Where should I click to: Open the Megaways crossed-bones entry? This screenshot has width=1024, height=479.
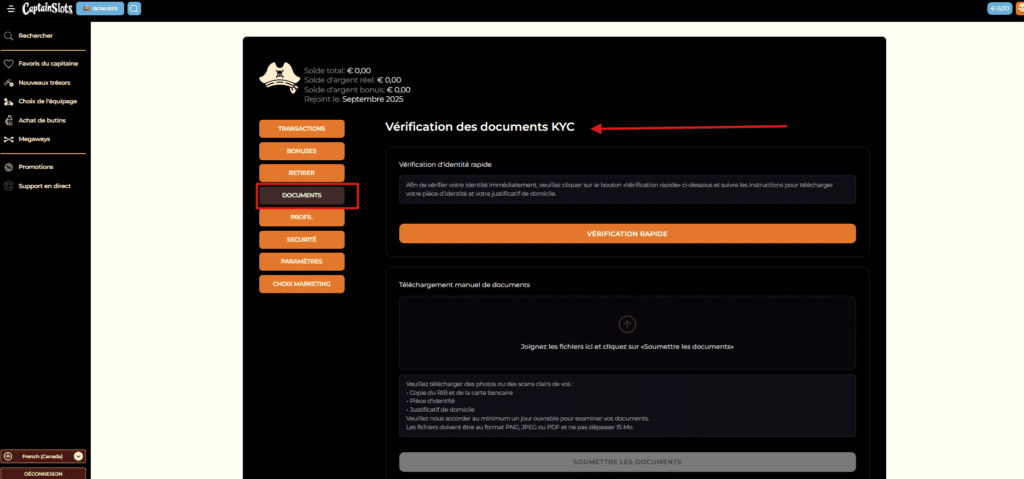point(27,139)
